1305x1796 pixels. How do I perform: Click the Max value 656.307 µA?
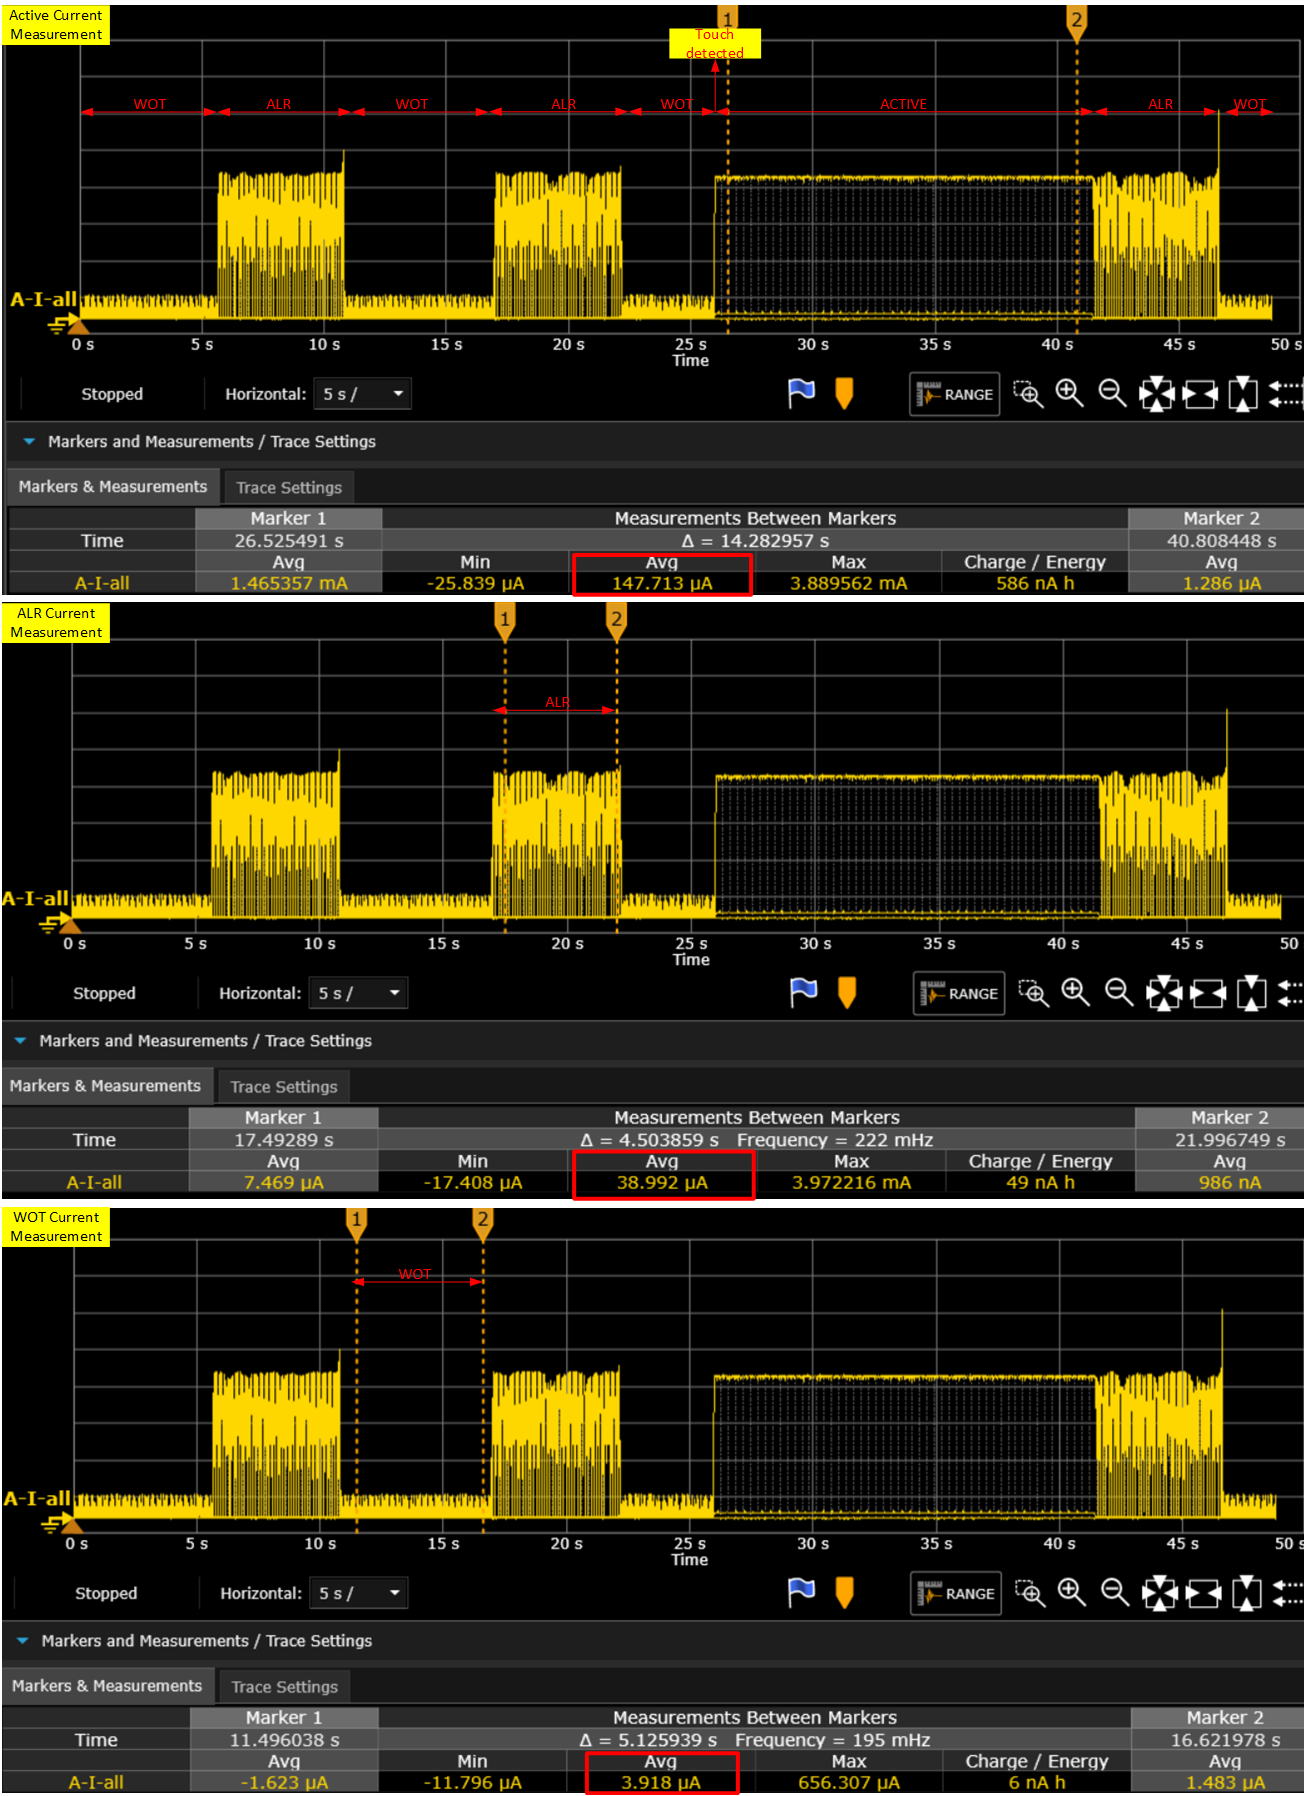pyautogui.click(x=849, y=1782)
